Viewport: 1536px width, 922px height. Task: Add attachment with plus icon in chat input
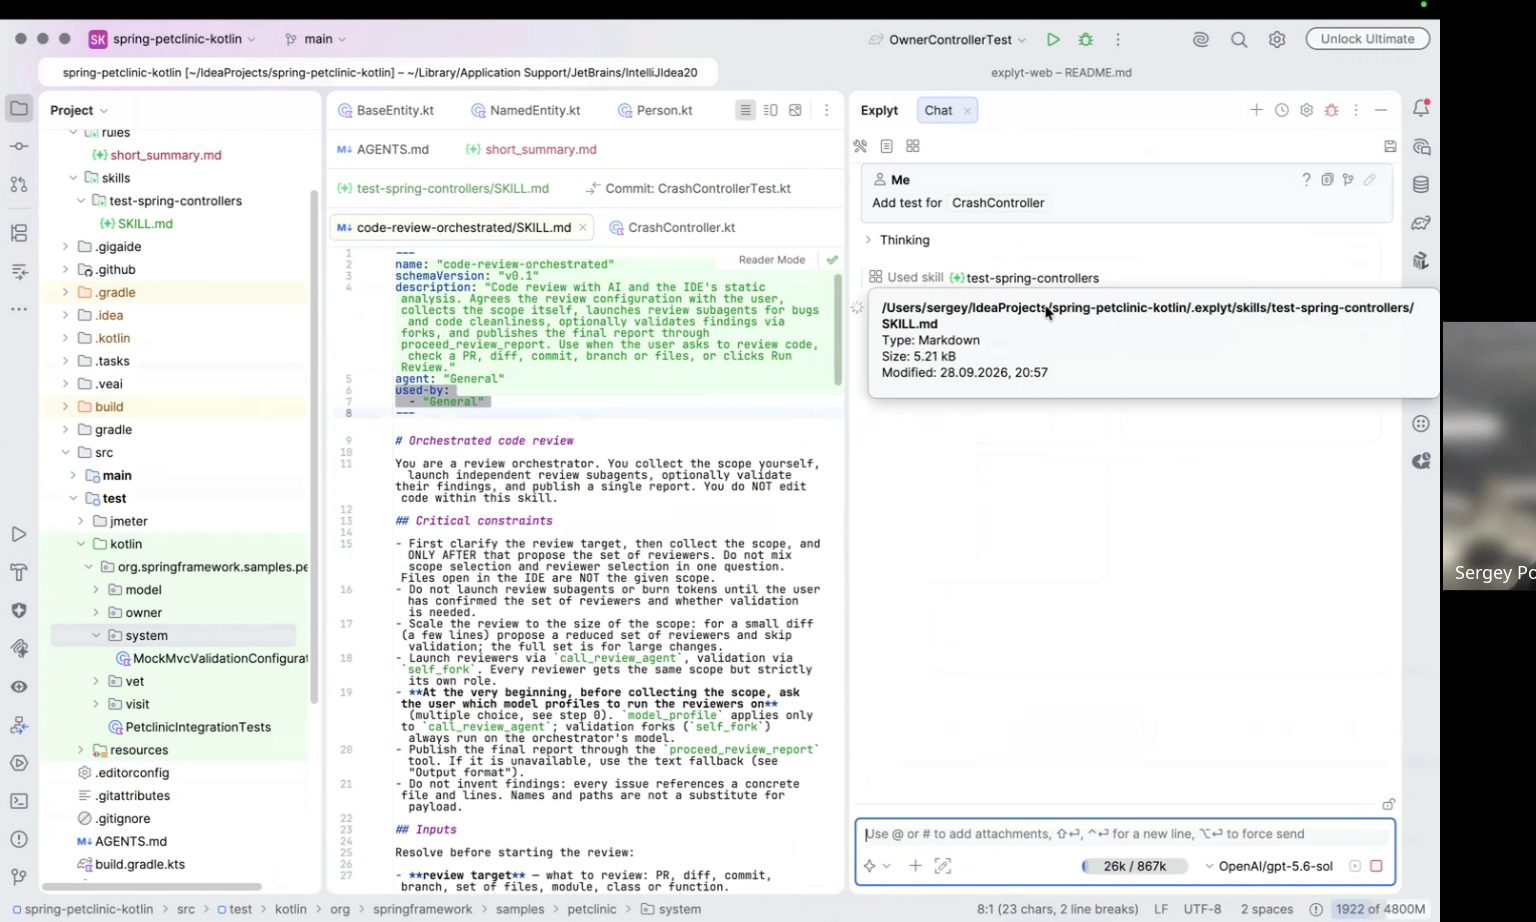pyautogui.click(x=915, y=866)
